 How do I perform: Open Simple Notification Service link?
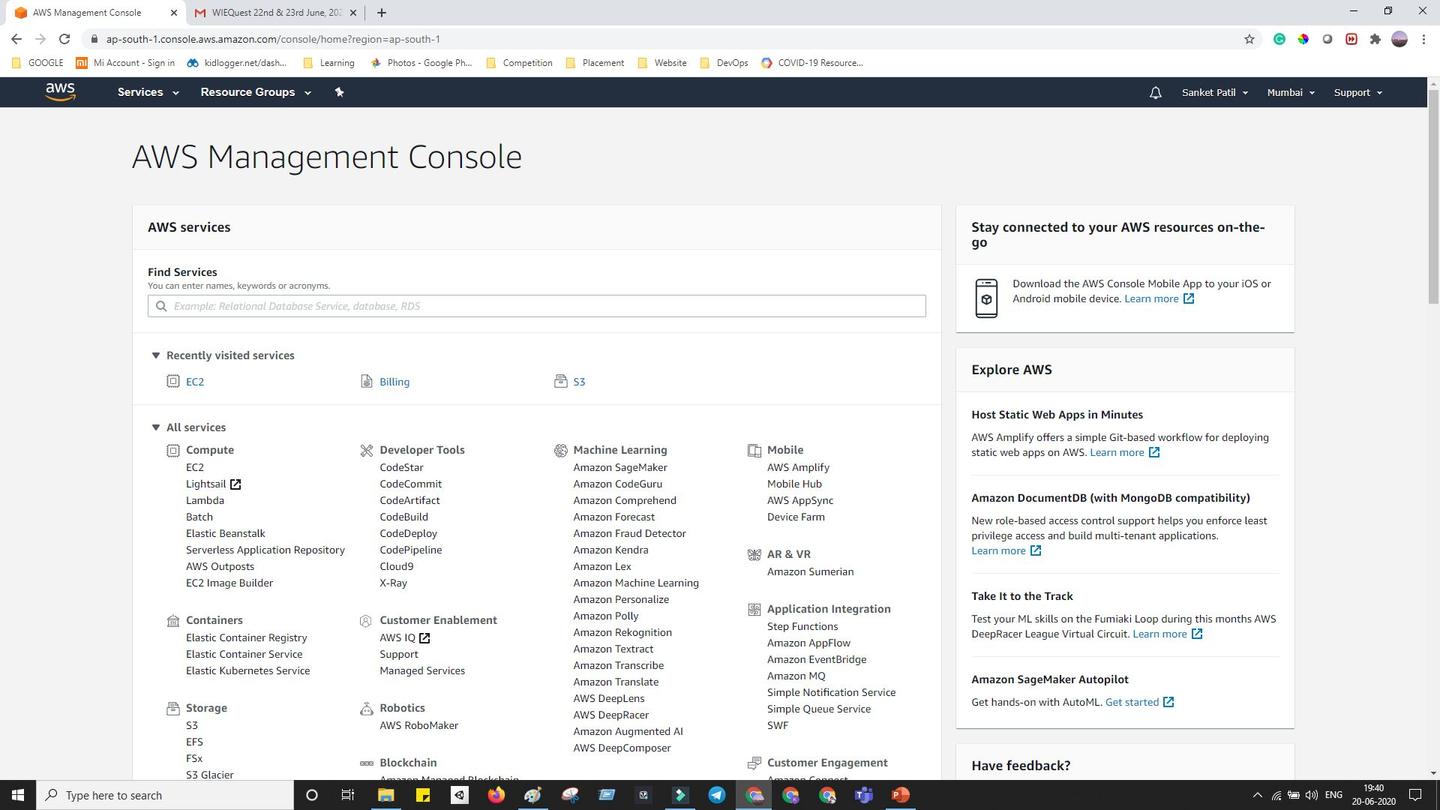coord(831,692)
